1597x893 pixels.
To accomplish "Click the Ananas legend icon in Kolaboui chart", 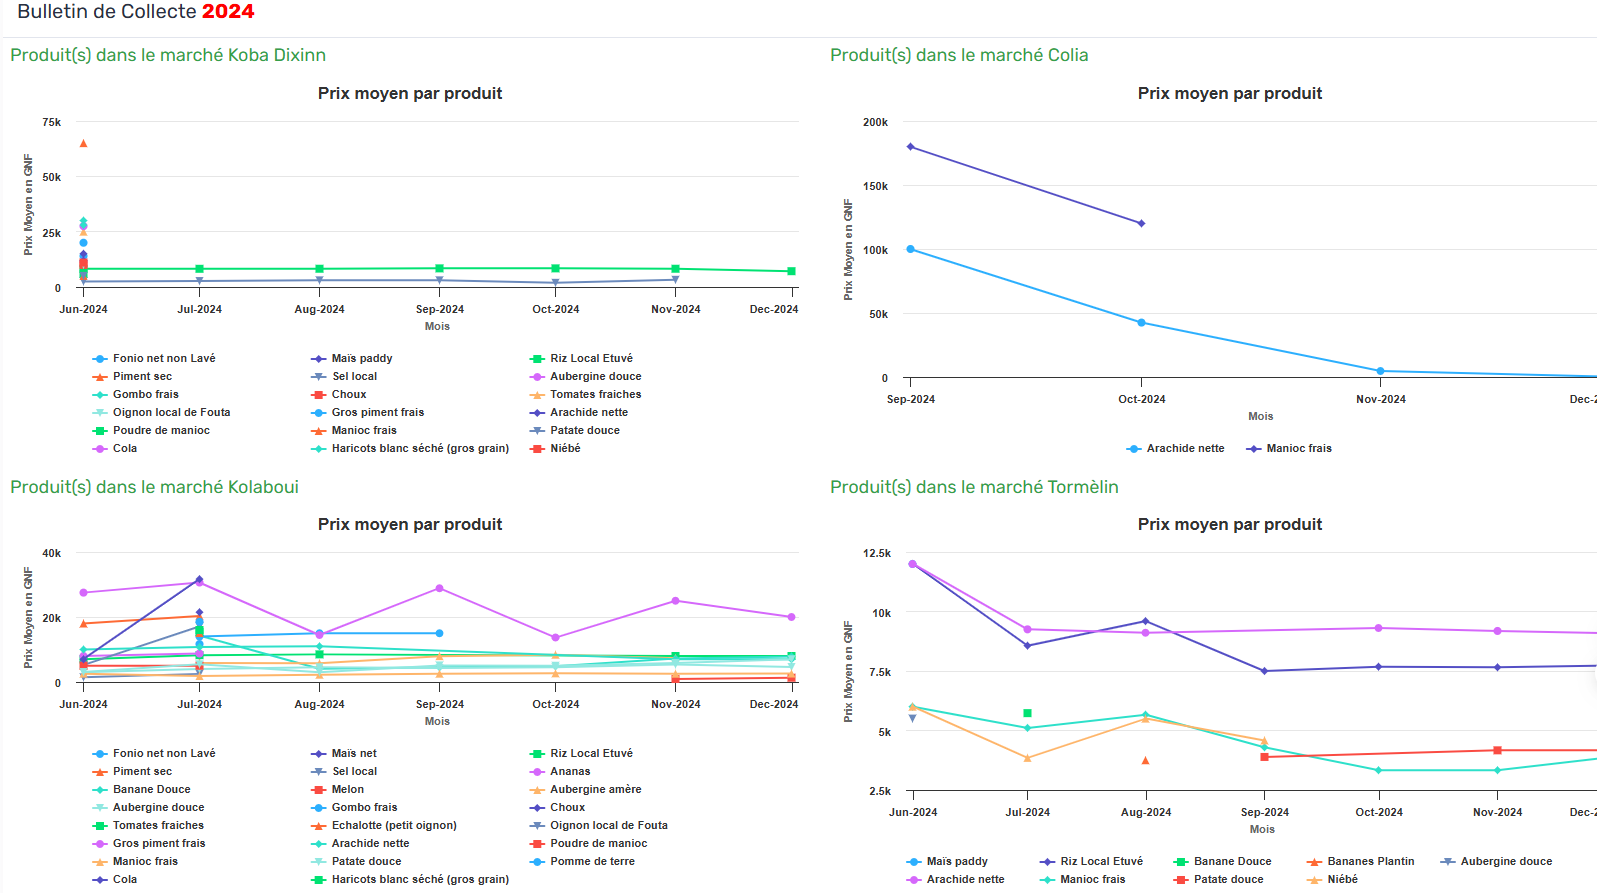I will point(537,772).
